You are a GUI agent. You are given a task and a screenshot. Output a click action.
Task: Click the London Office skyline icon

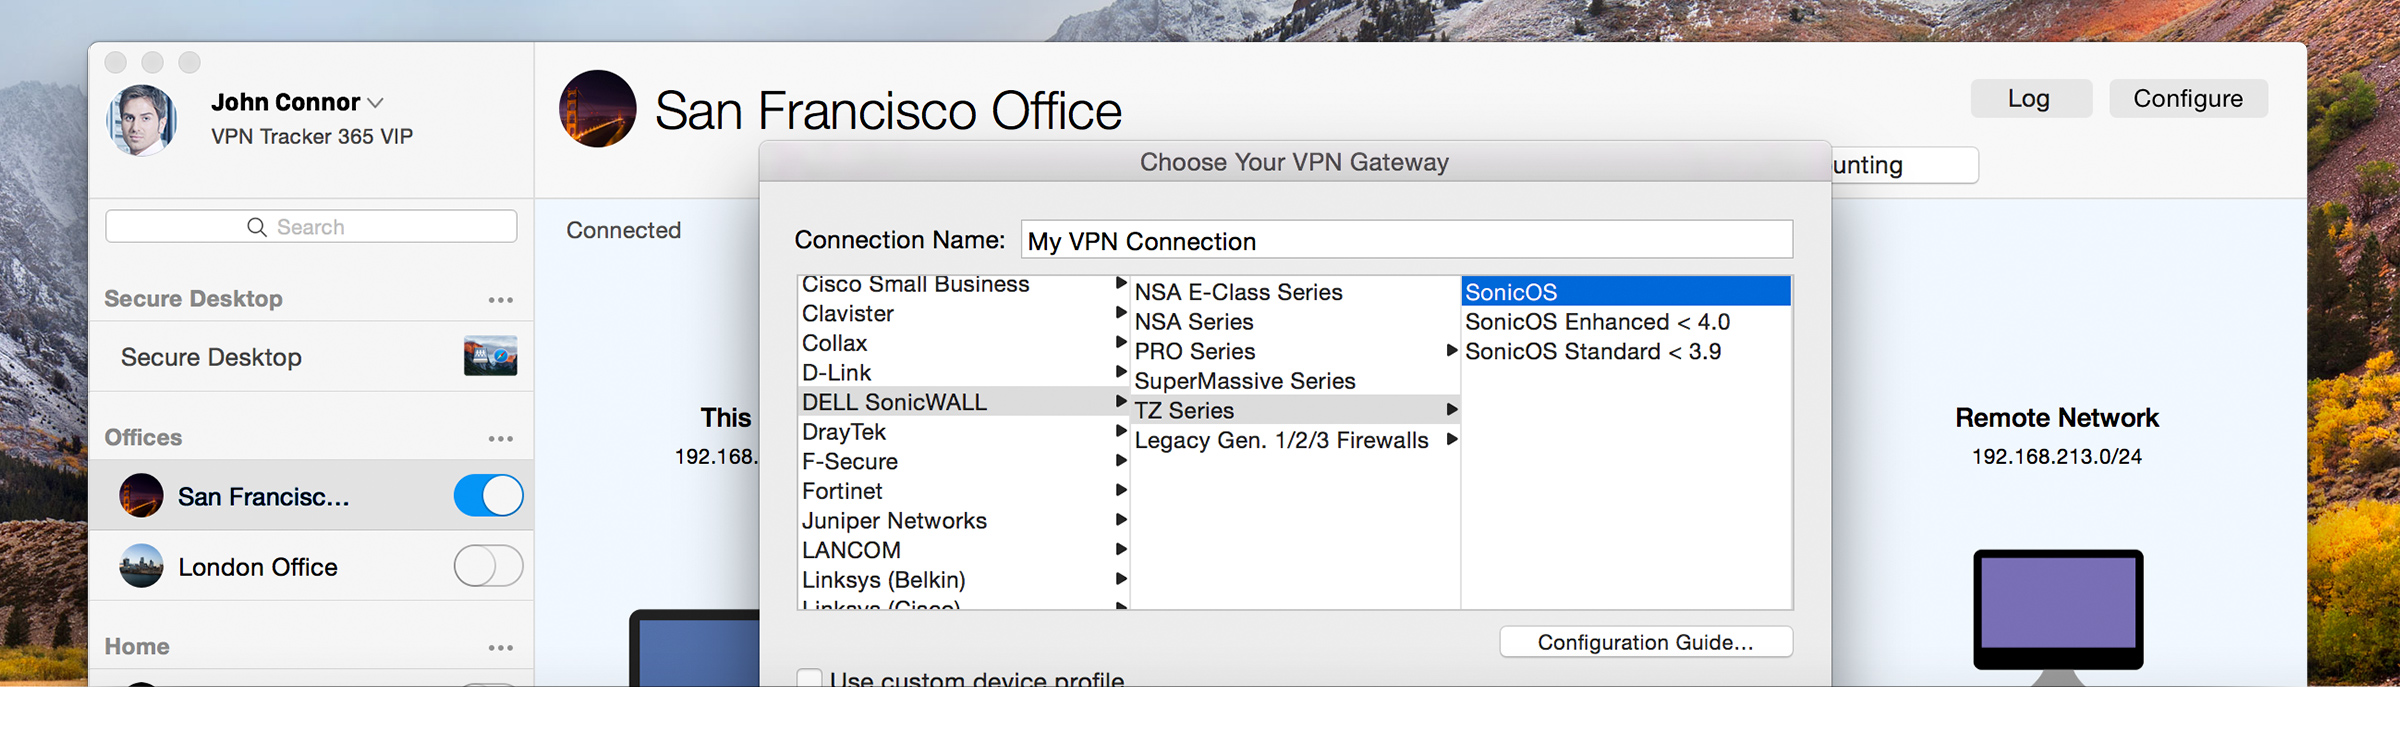[x=141, y=566]
